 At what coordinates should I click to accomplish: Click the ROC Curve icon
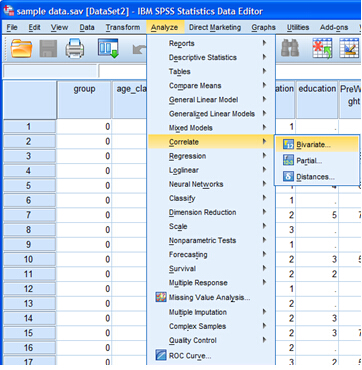161,355
